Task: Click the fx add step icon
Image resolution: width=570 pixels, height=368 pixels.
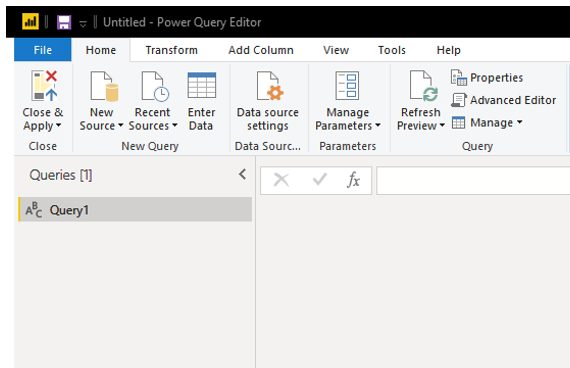Action: point(353,180)
